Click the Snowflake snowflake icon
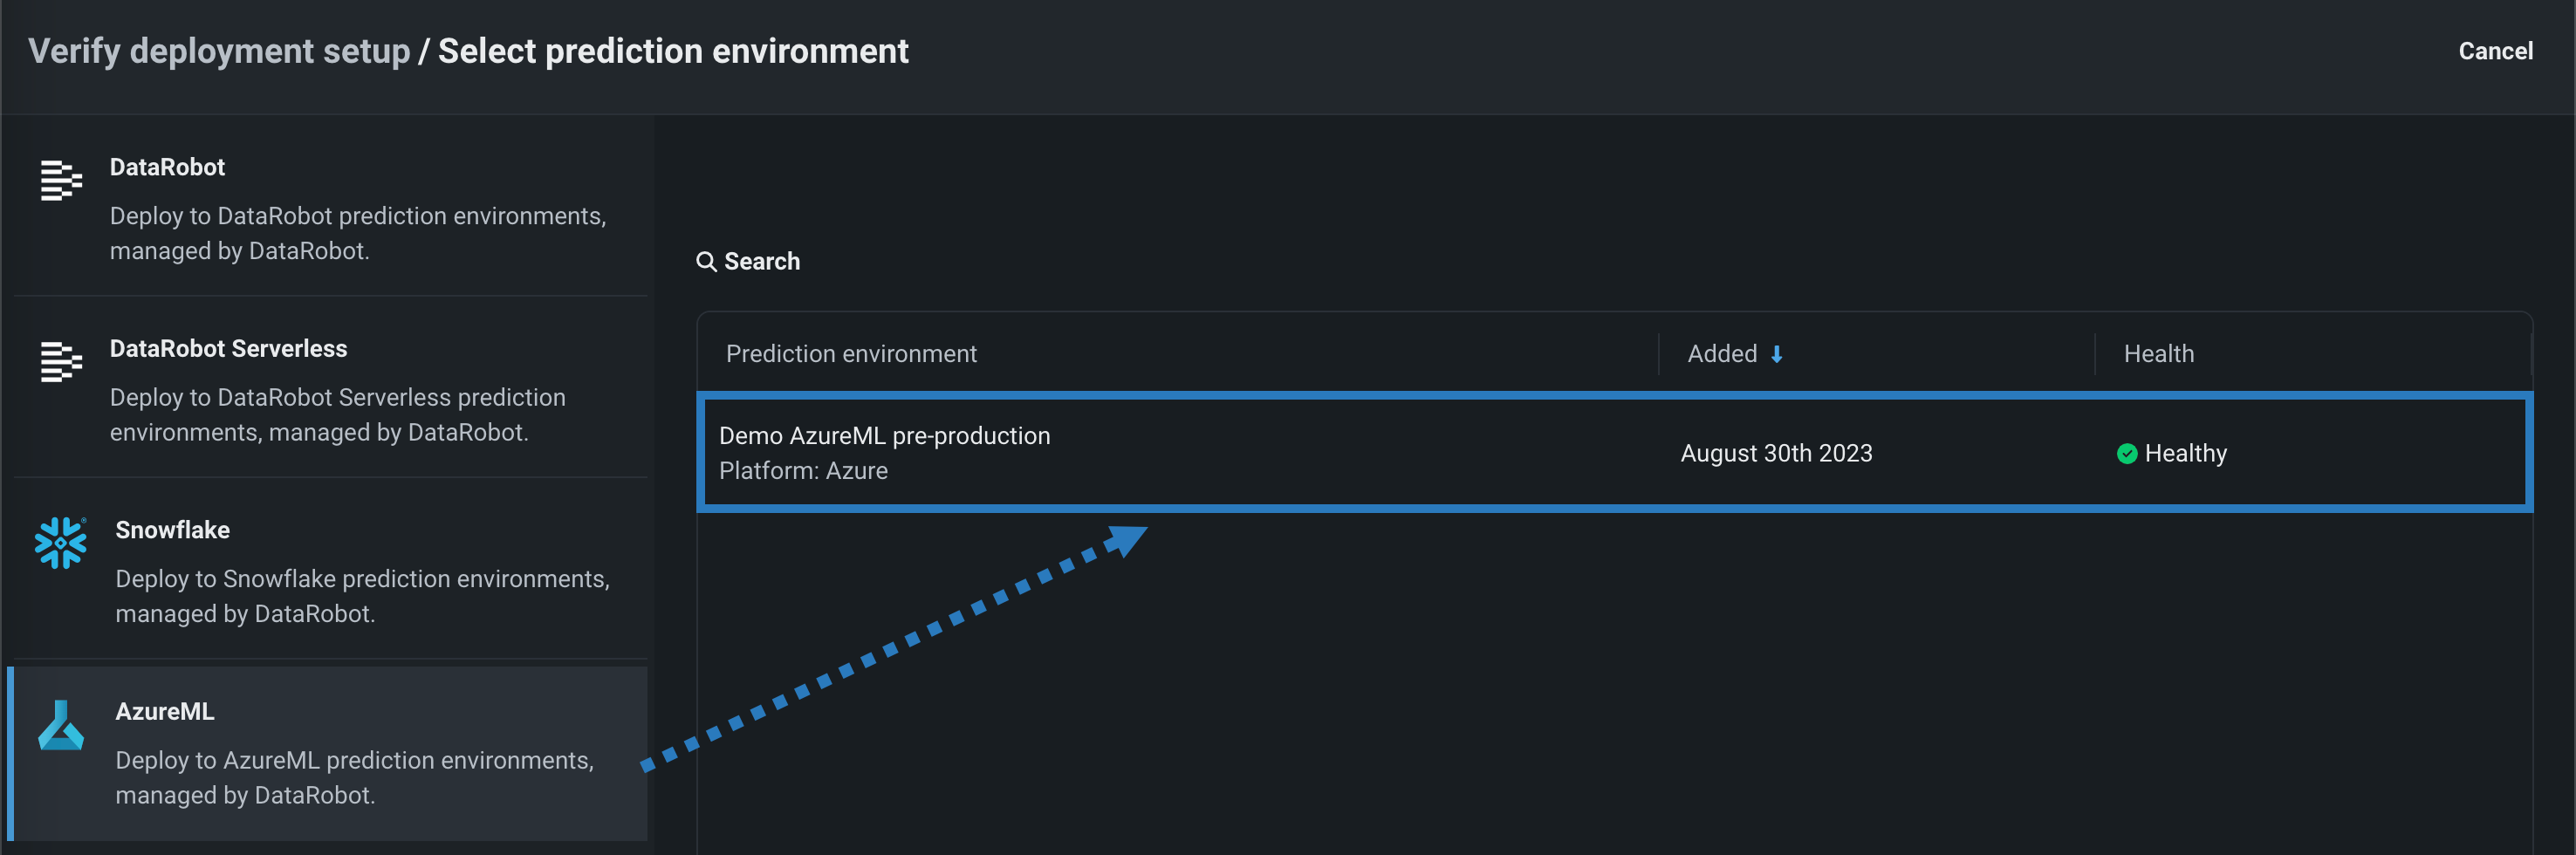The height and width of the screenshot is (855, 2576). pos(60,543)
